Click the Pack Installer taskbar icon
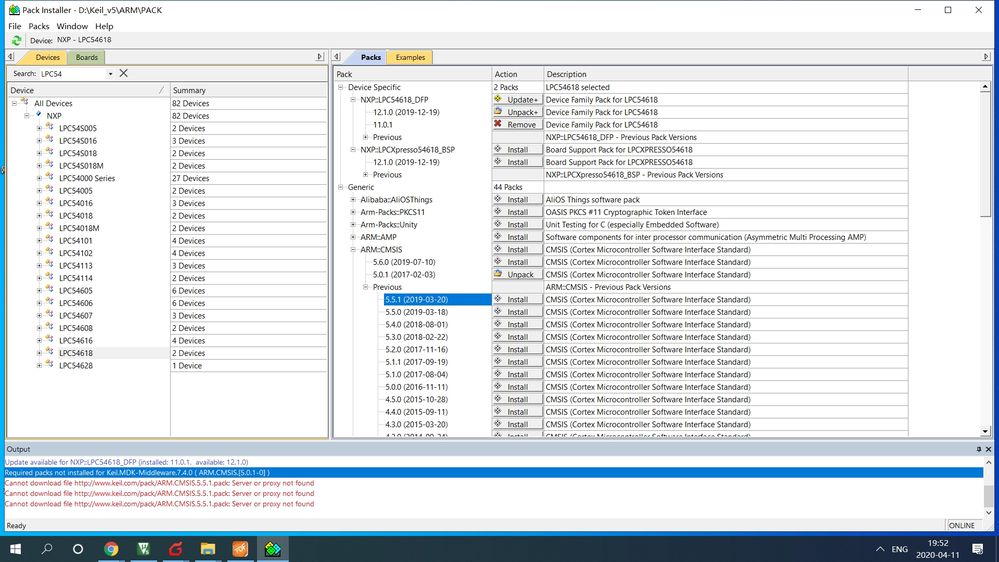 [x=273, y=549]
